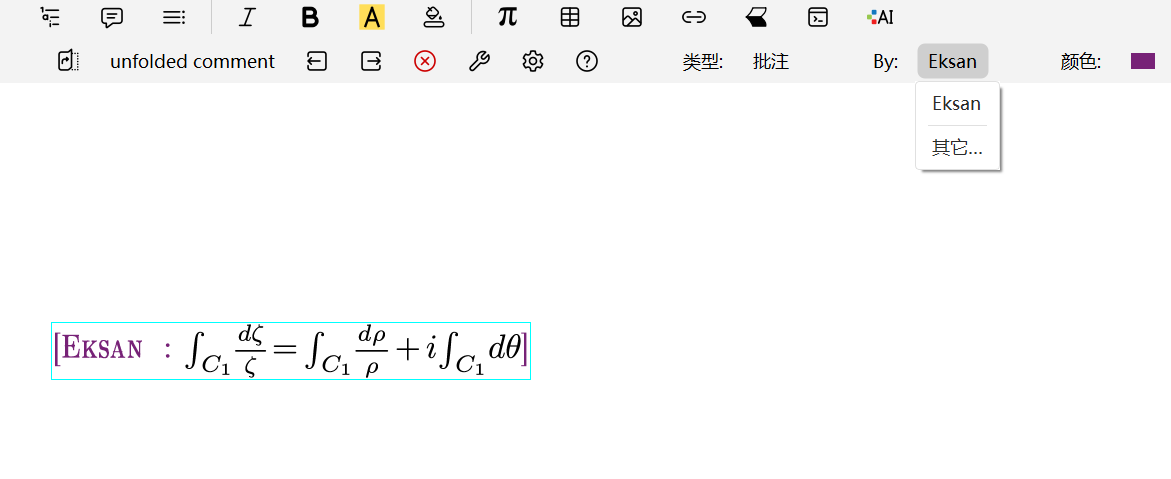
Task: Choose 其它... in the author menu
Action: click(957, 148)
